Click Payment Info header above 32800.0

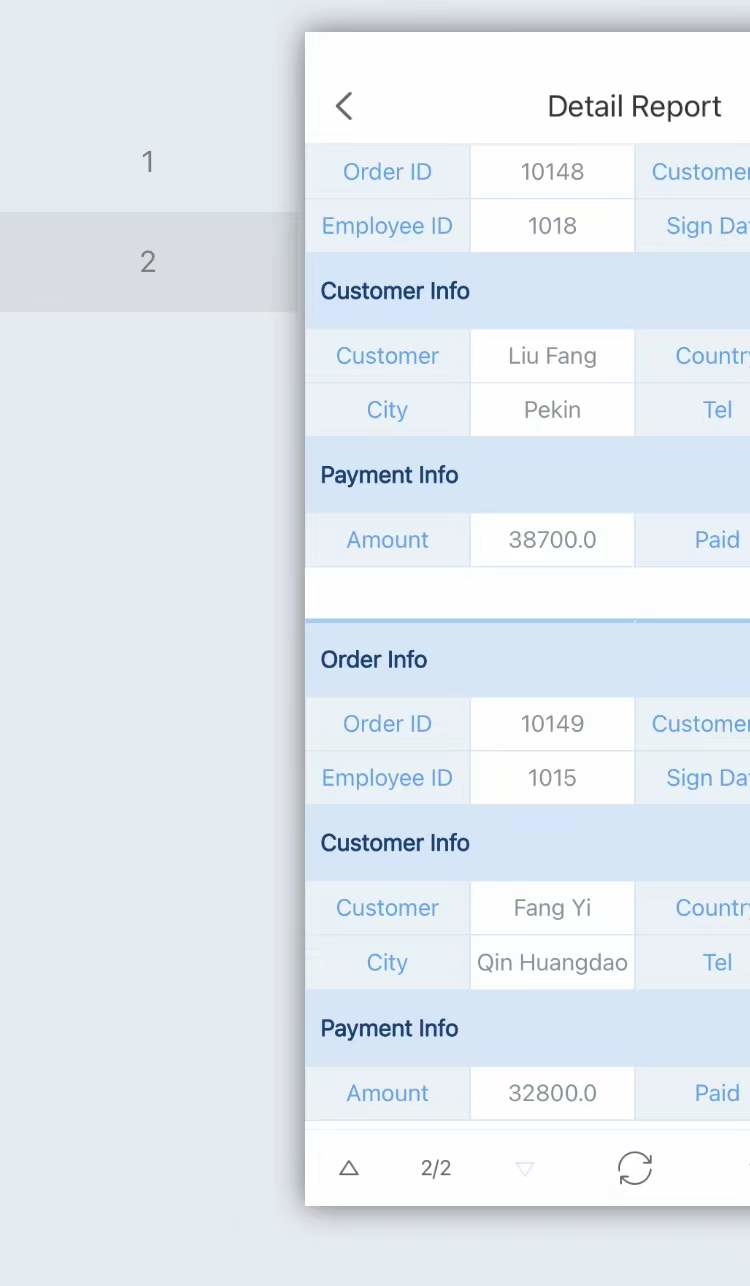pos(528,1028)
